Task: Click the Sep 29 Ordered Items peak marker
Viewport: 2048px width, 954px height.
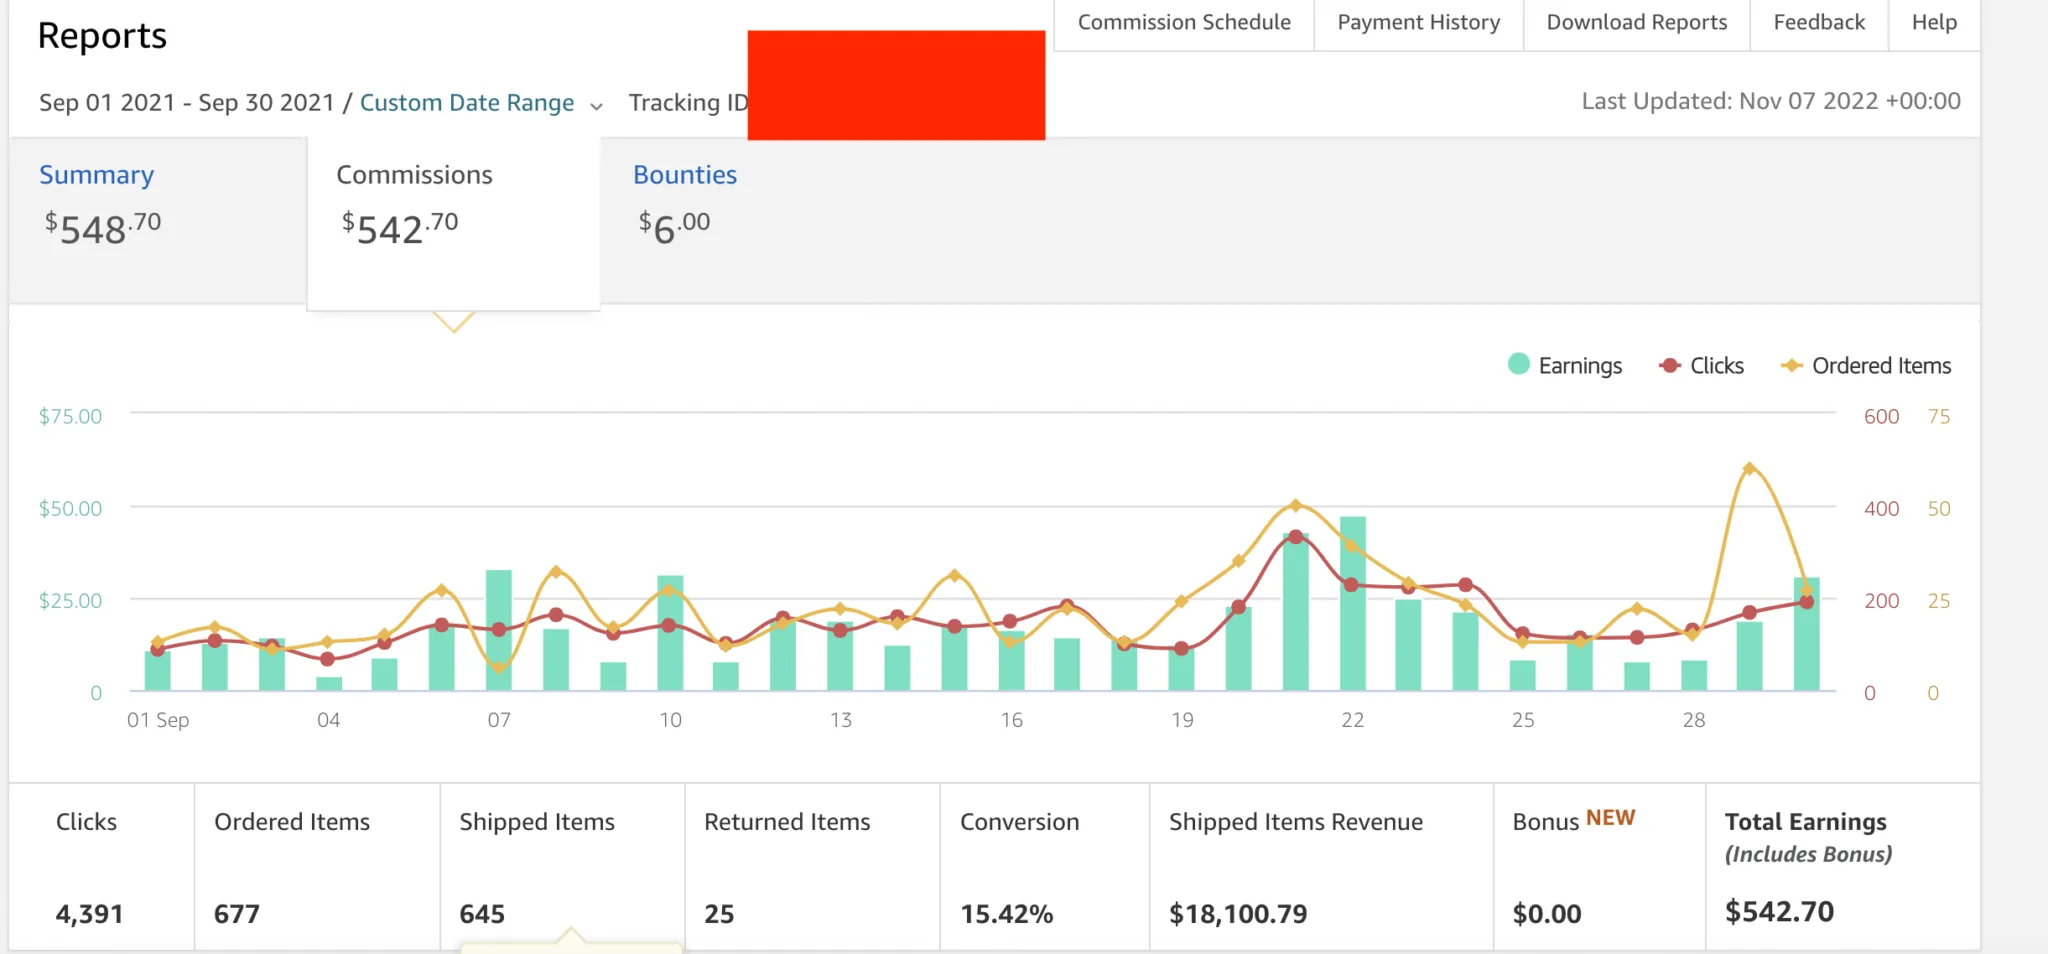Action: click(1749, 468)
